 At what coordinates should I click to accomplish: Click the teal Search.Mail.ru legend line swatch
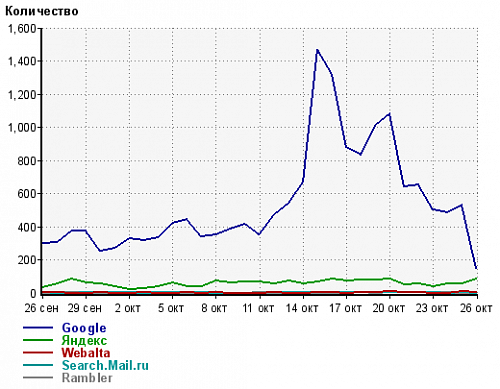(x=38, y=365)
